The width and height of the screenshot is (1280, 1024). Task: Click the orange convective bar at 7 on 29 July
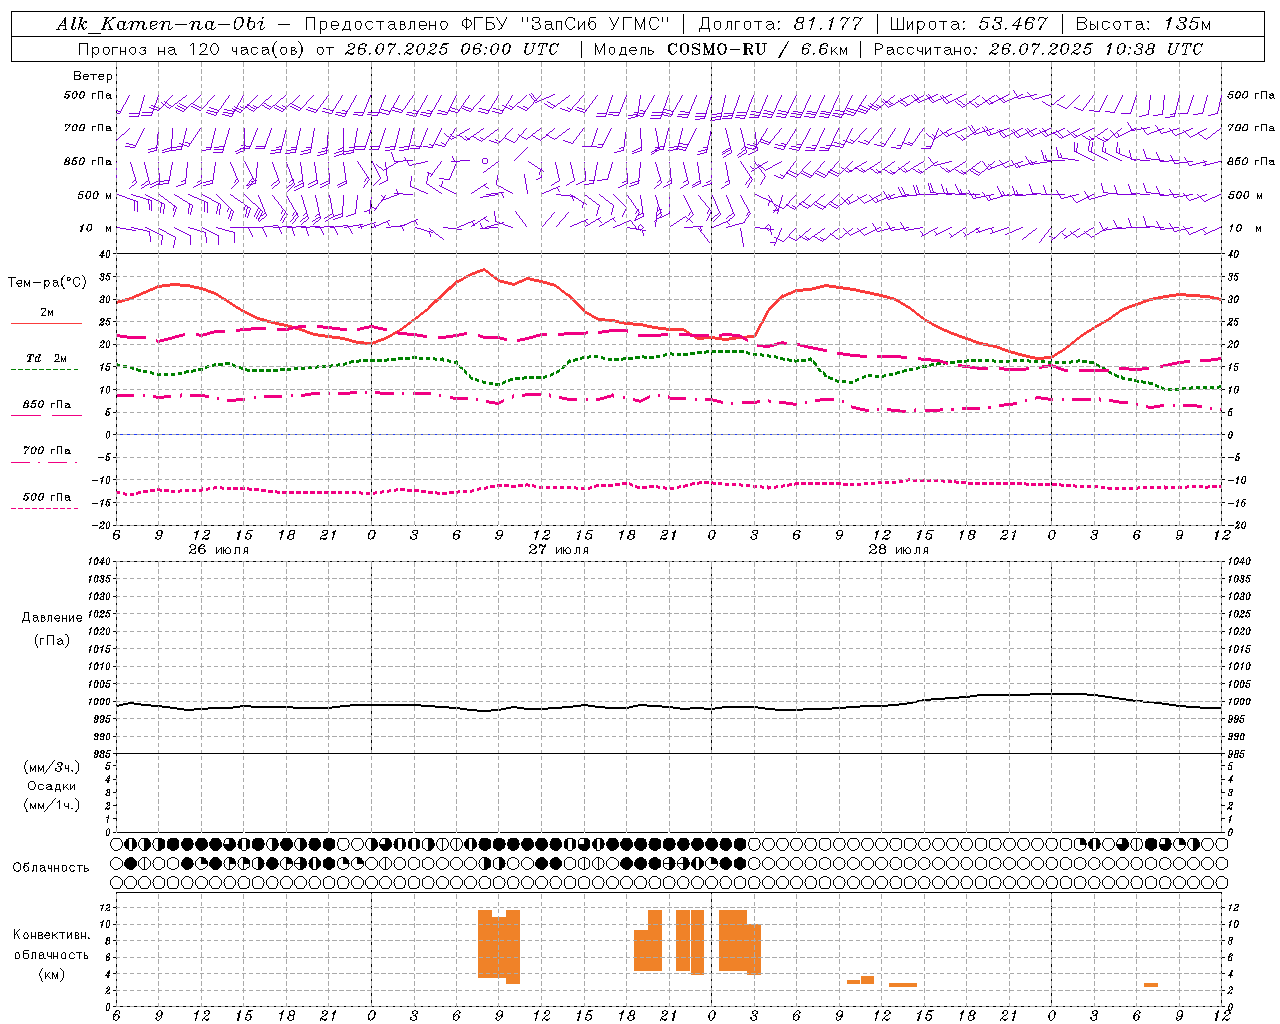pos(1151,985)
